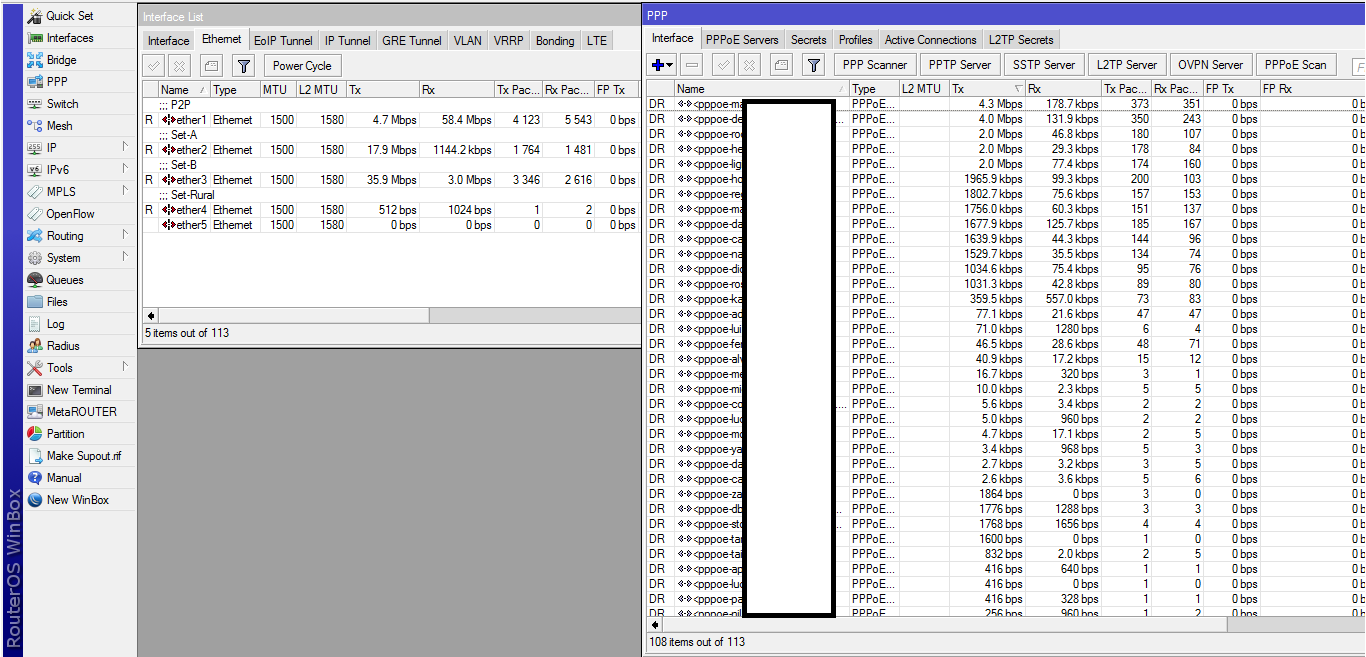Image resolution: width=1366 pixels, height=657 pixels.
Task: Click the Power Cycle button
Action: [302, 66]
